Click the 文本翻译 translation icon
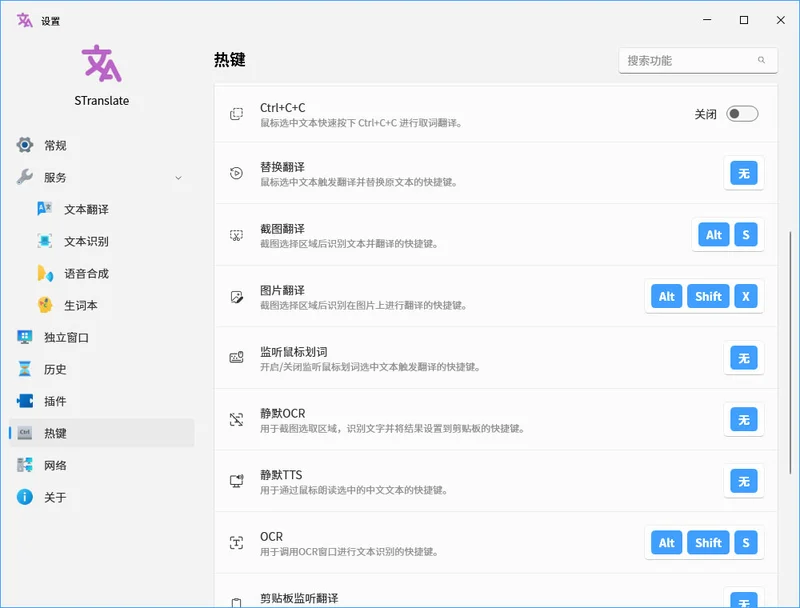Viewport: 800px width, 608px height. 45,209
